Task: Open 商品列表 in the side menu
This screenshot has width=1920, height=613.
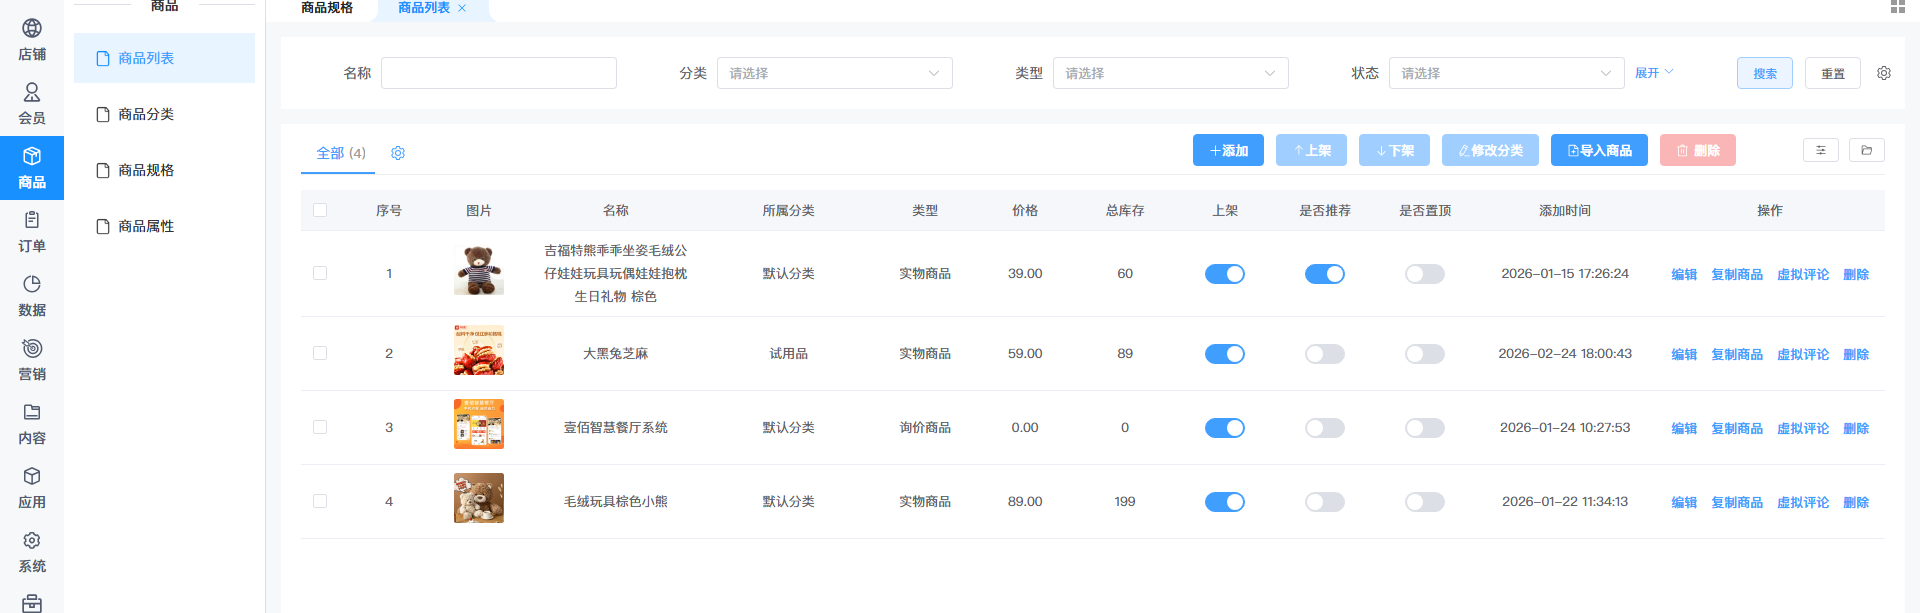Action: [x=164, y=58]
